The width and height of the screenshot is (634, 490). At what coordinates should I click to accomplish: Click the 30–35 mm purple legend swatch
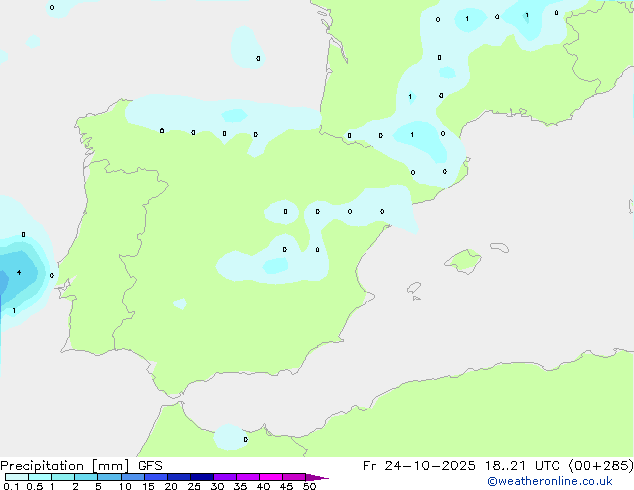pyautogui.click(x=225, y=477)
